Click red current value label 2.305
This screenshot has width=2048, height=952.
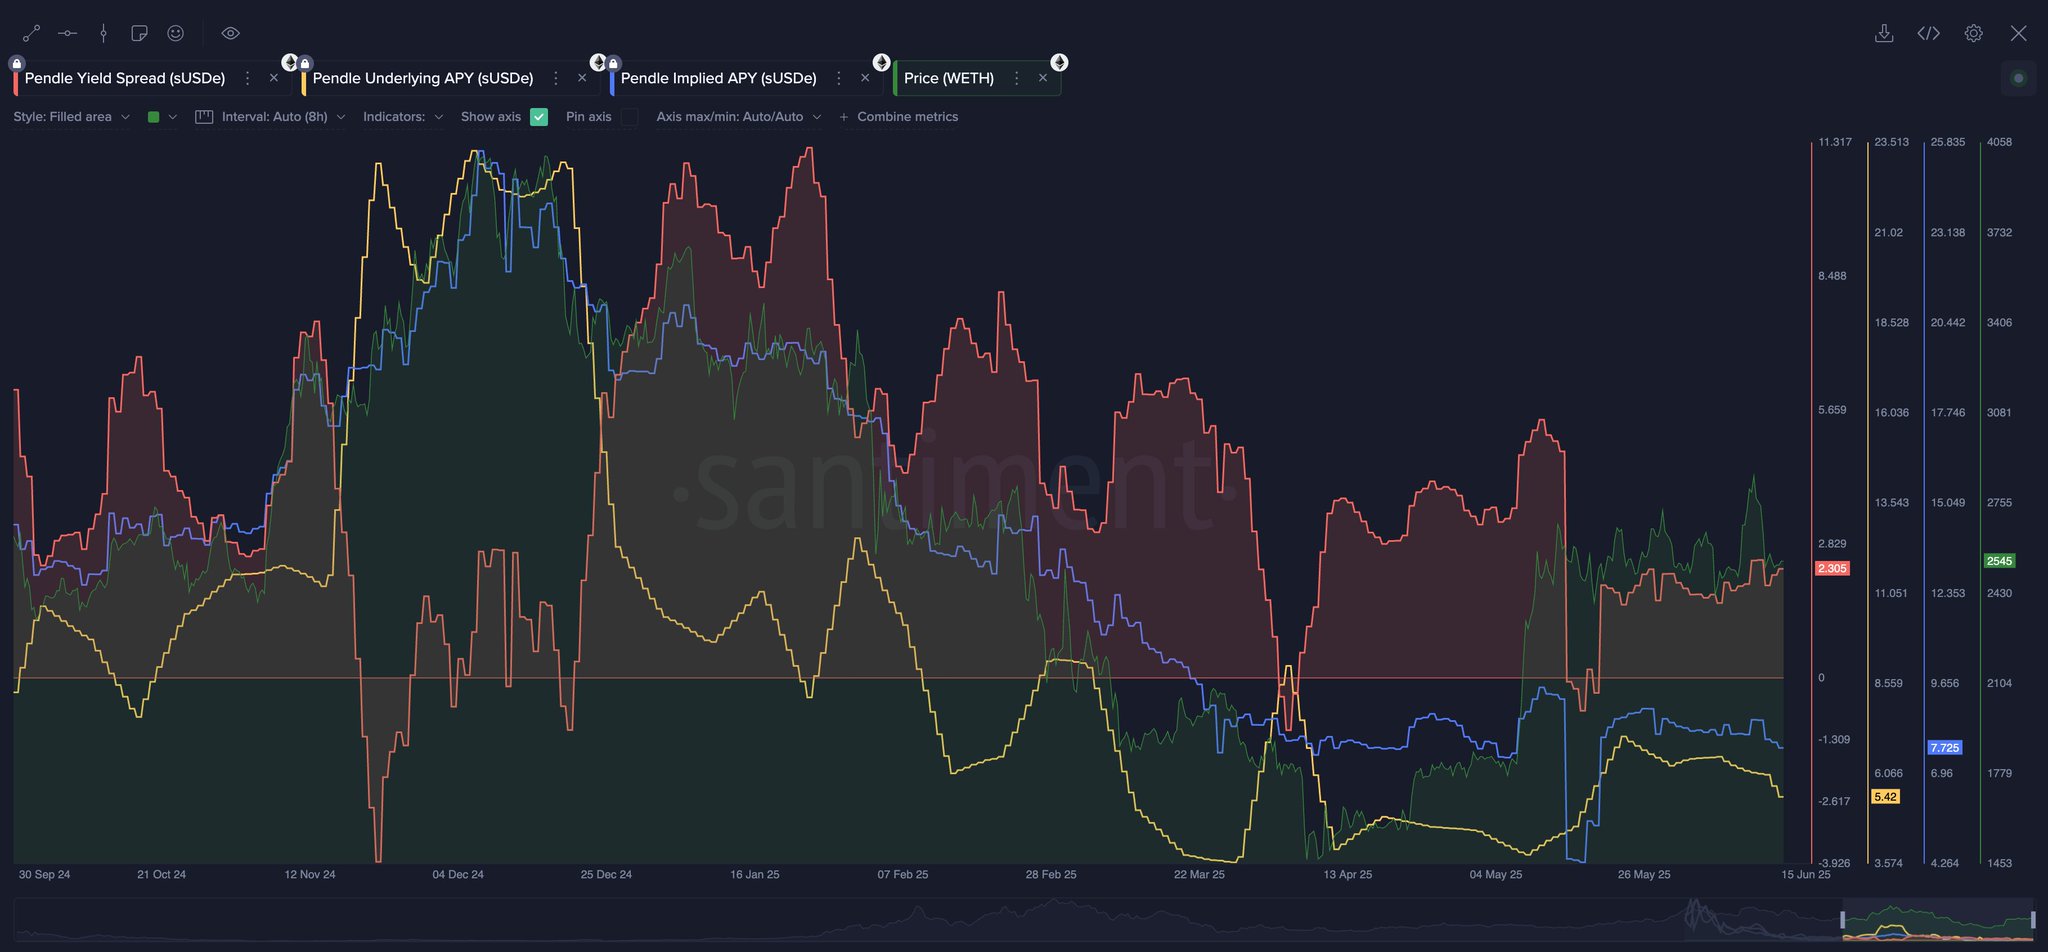point(1832,568)
